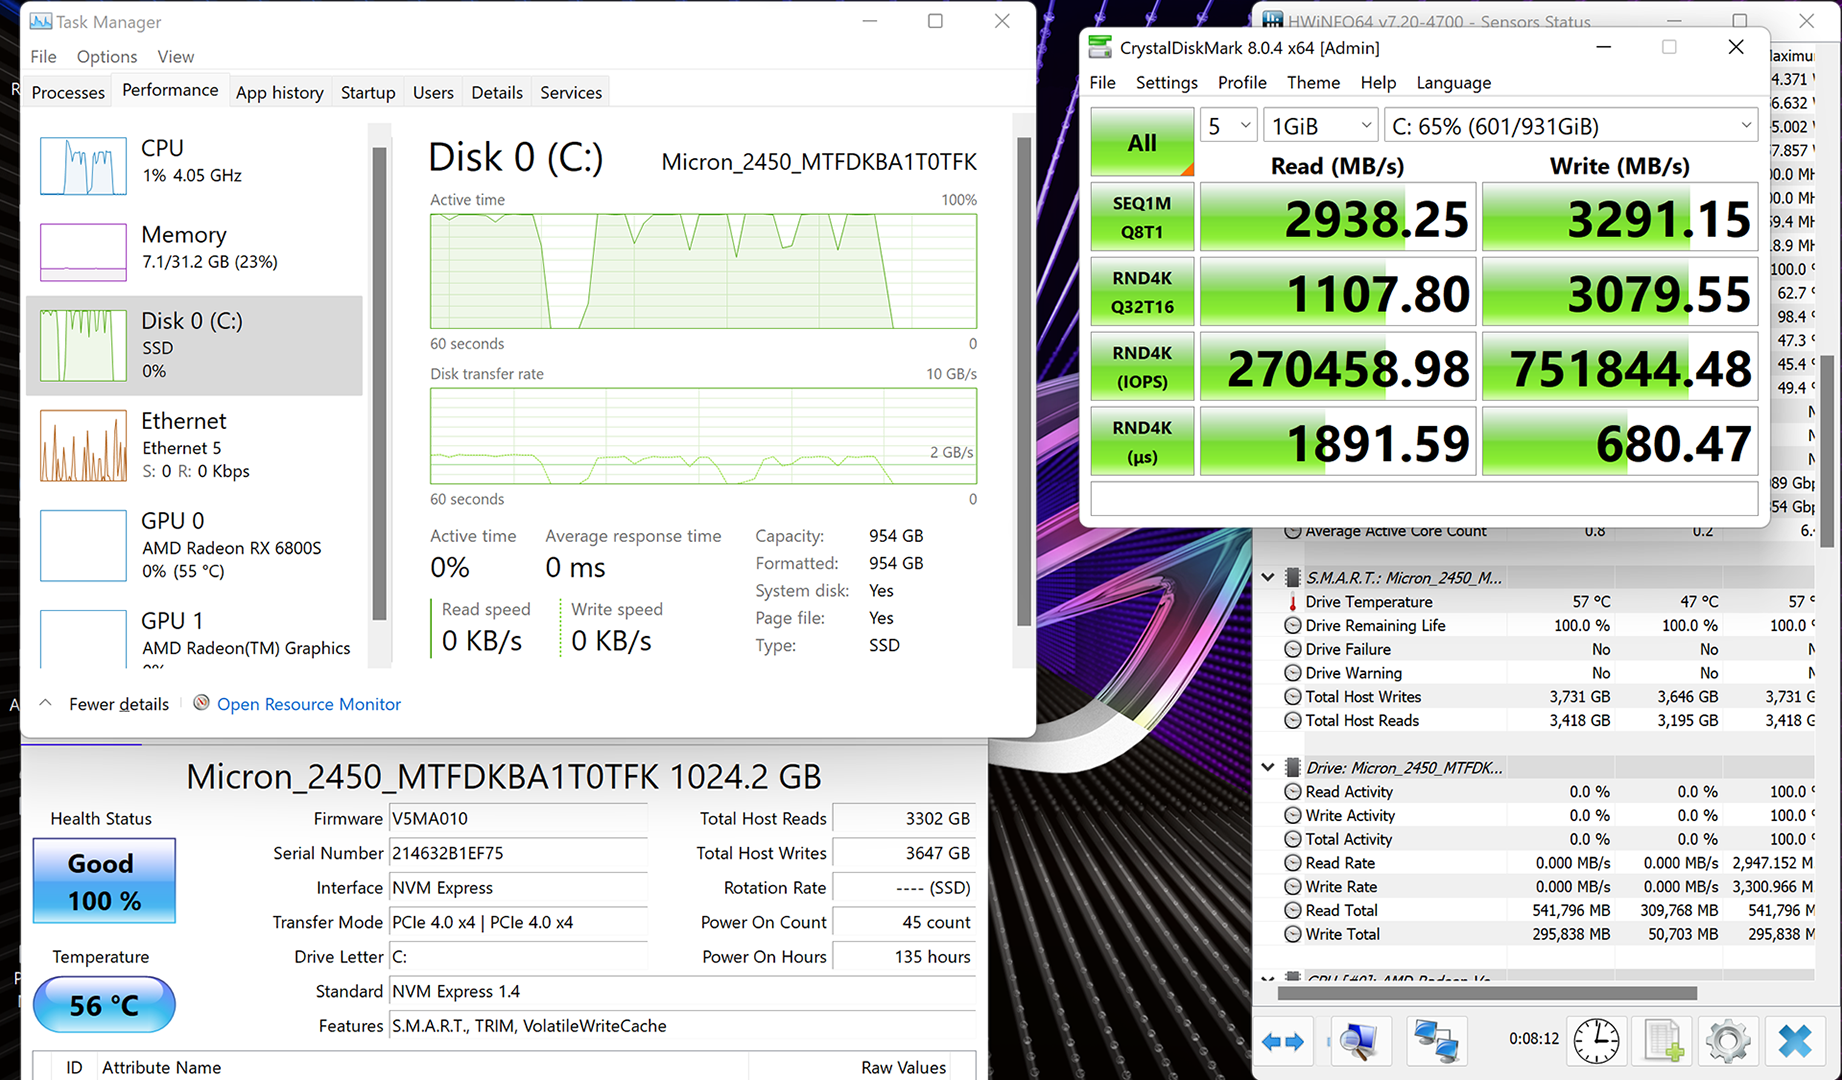The height and width of the screenshot is (1080, 1842).
Task: Open the CrystalDiskMark Theme menu
Action: point(1312,82)
